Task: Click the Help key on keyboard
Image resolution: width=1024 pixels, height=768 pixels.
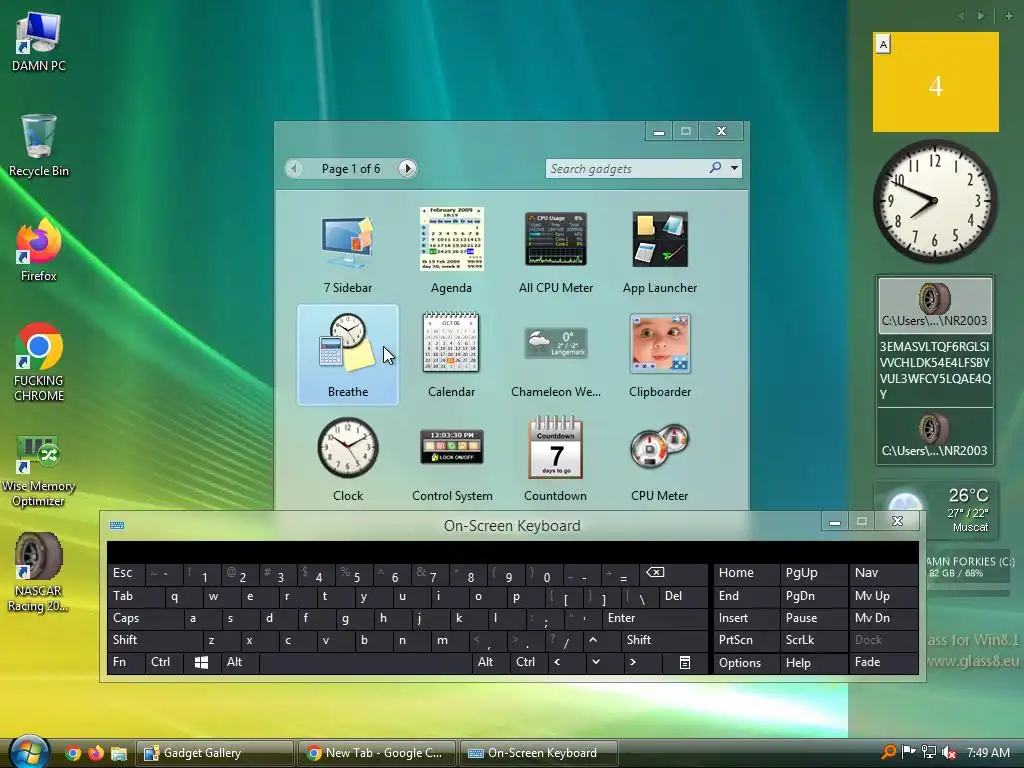Action: pyautogui.click(x=813, y=662)
